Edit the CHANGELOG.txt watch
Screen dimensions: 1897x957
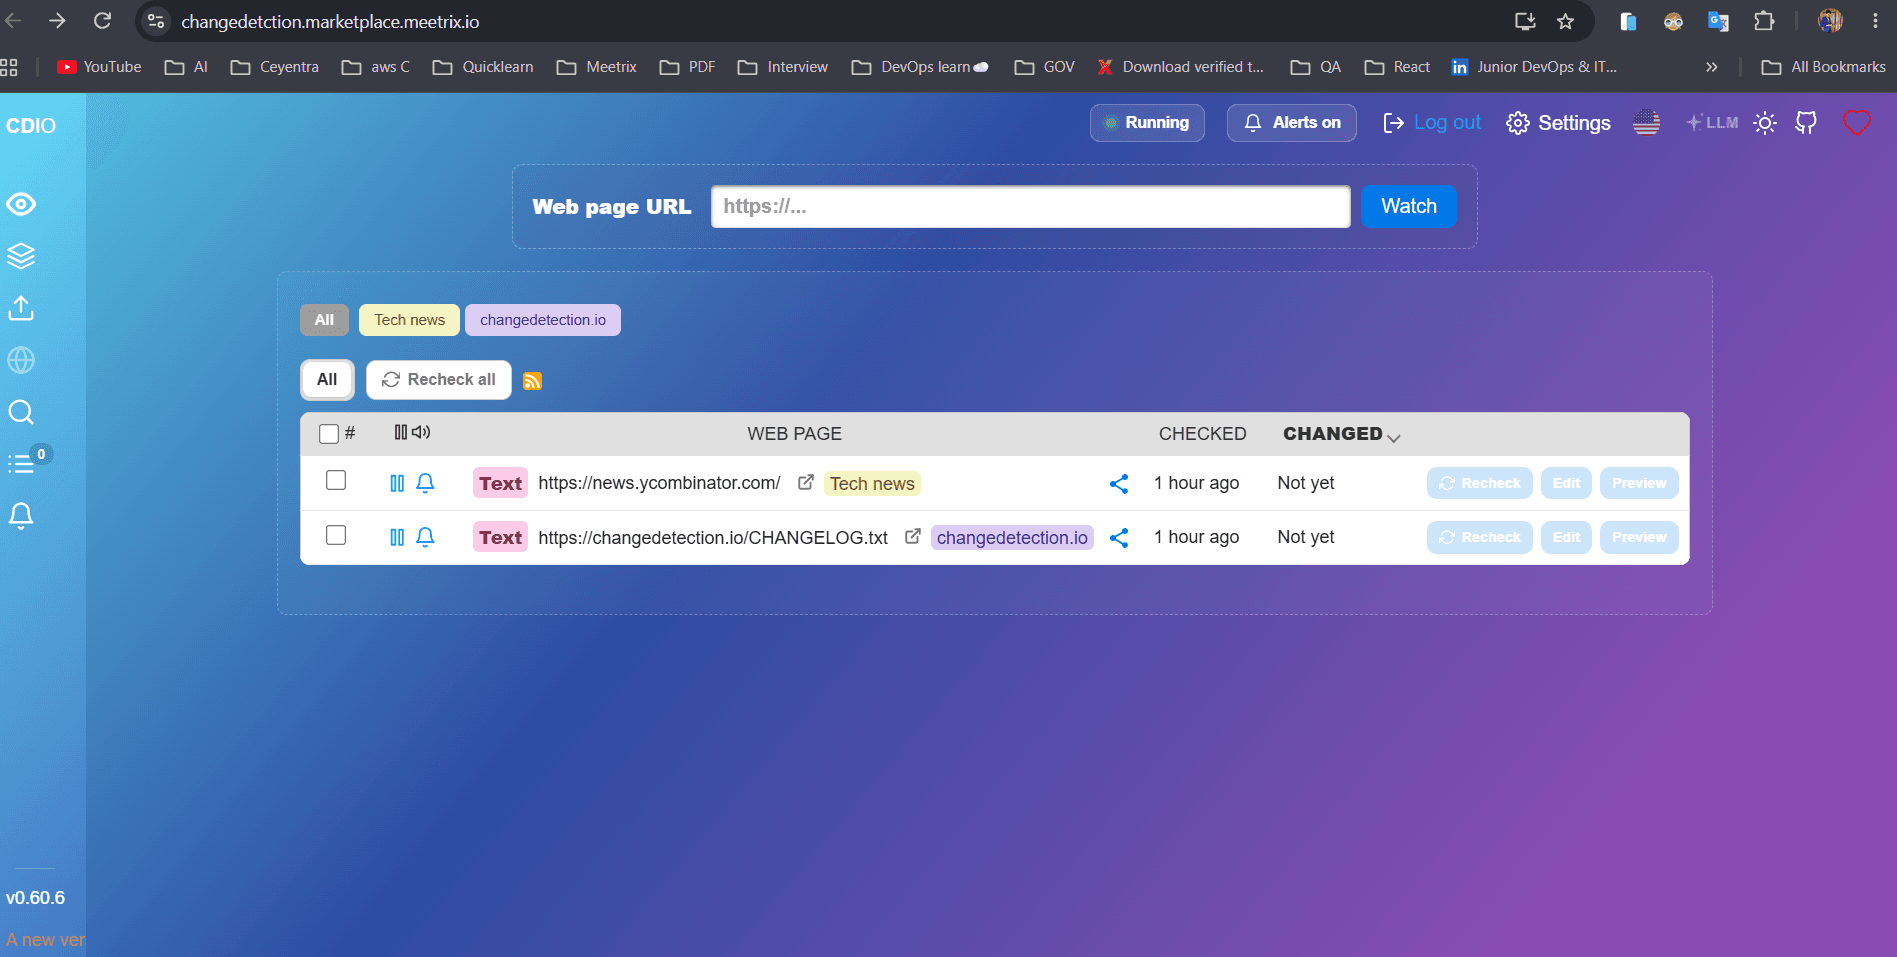(1566, 537)
